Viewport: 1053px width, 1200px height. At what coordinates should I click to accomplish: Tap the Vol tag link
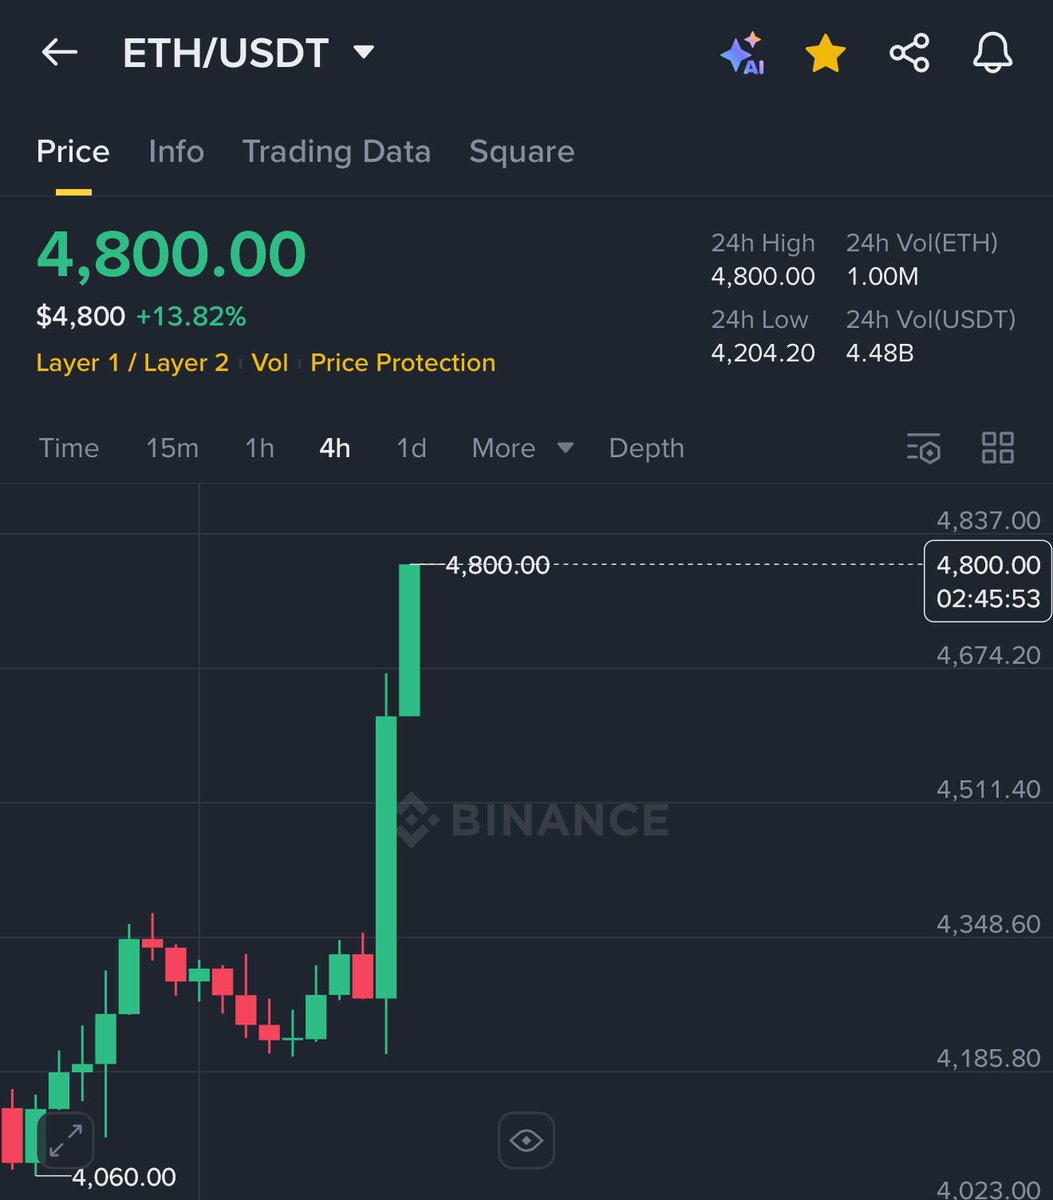tap(269, 363)
